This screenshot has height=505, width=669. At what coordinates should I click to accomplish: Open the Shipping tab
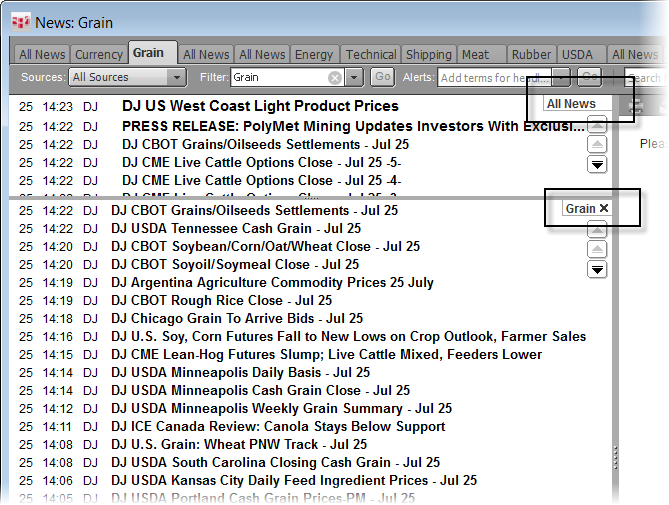point(428,54)
